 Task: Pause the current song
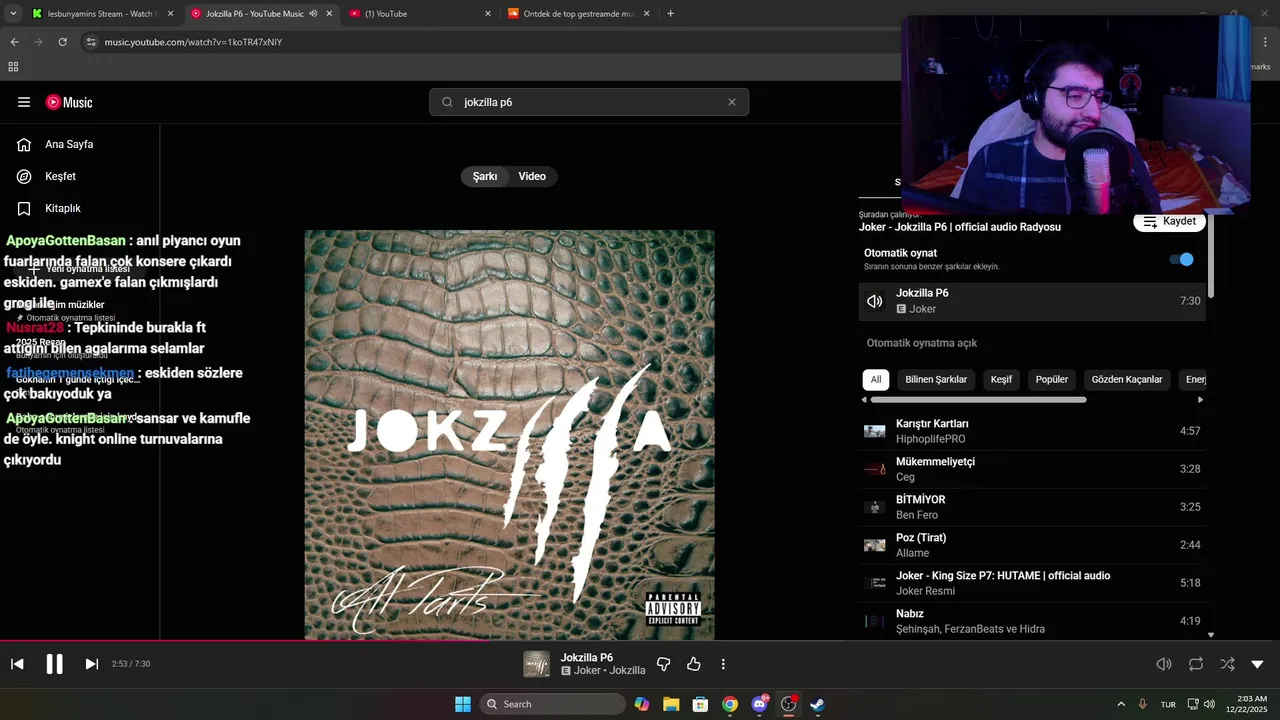coord(54,664)
